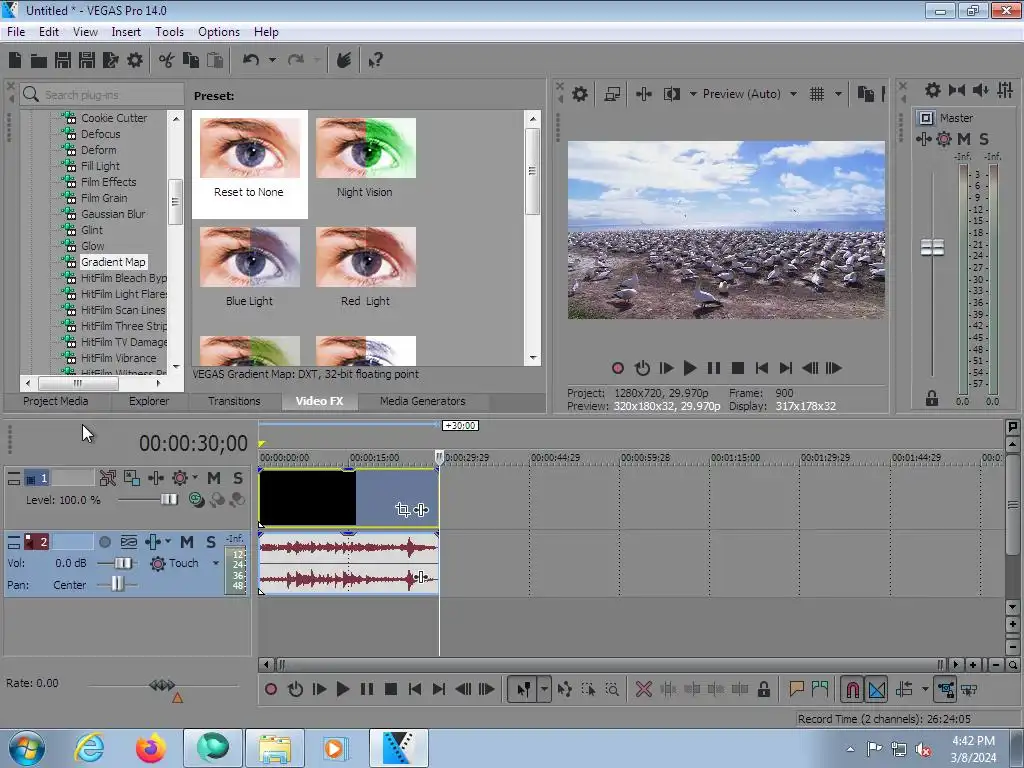Copy snapshot to clipboard in preview
The width and height of the screenshot is (1024, 768).
click(866, 94)
